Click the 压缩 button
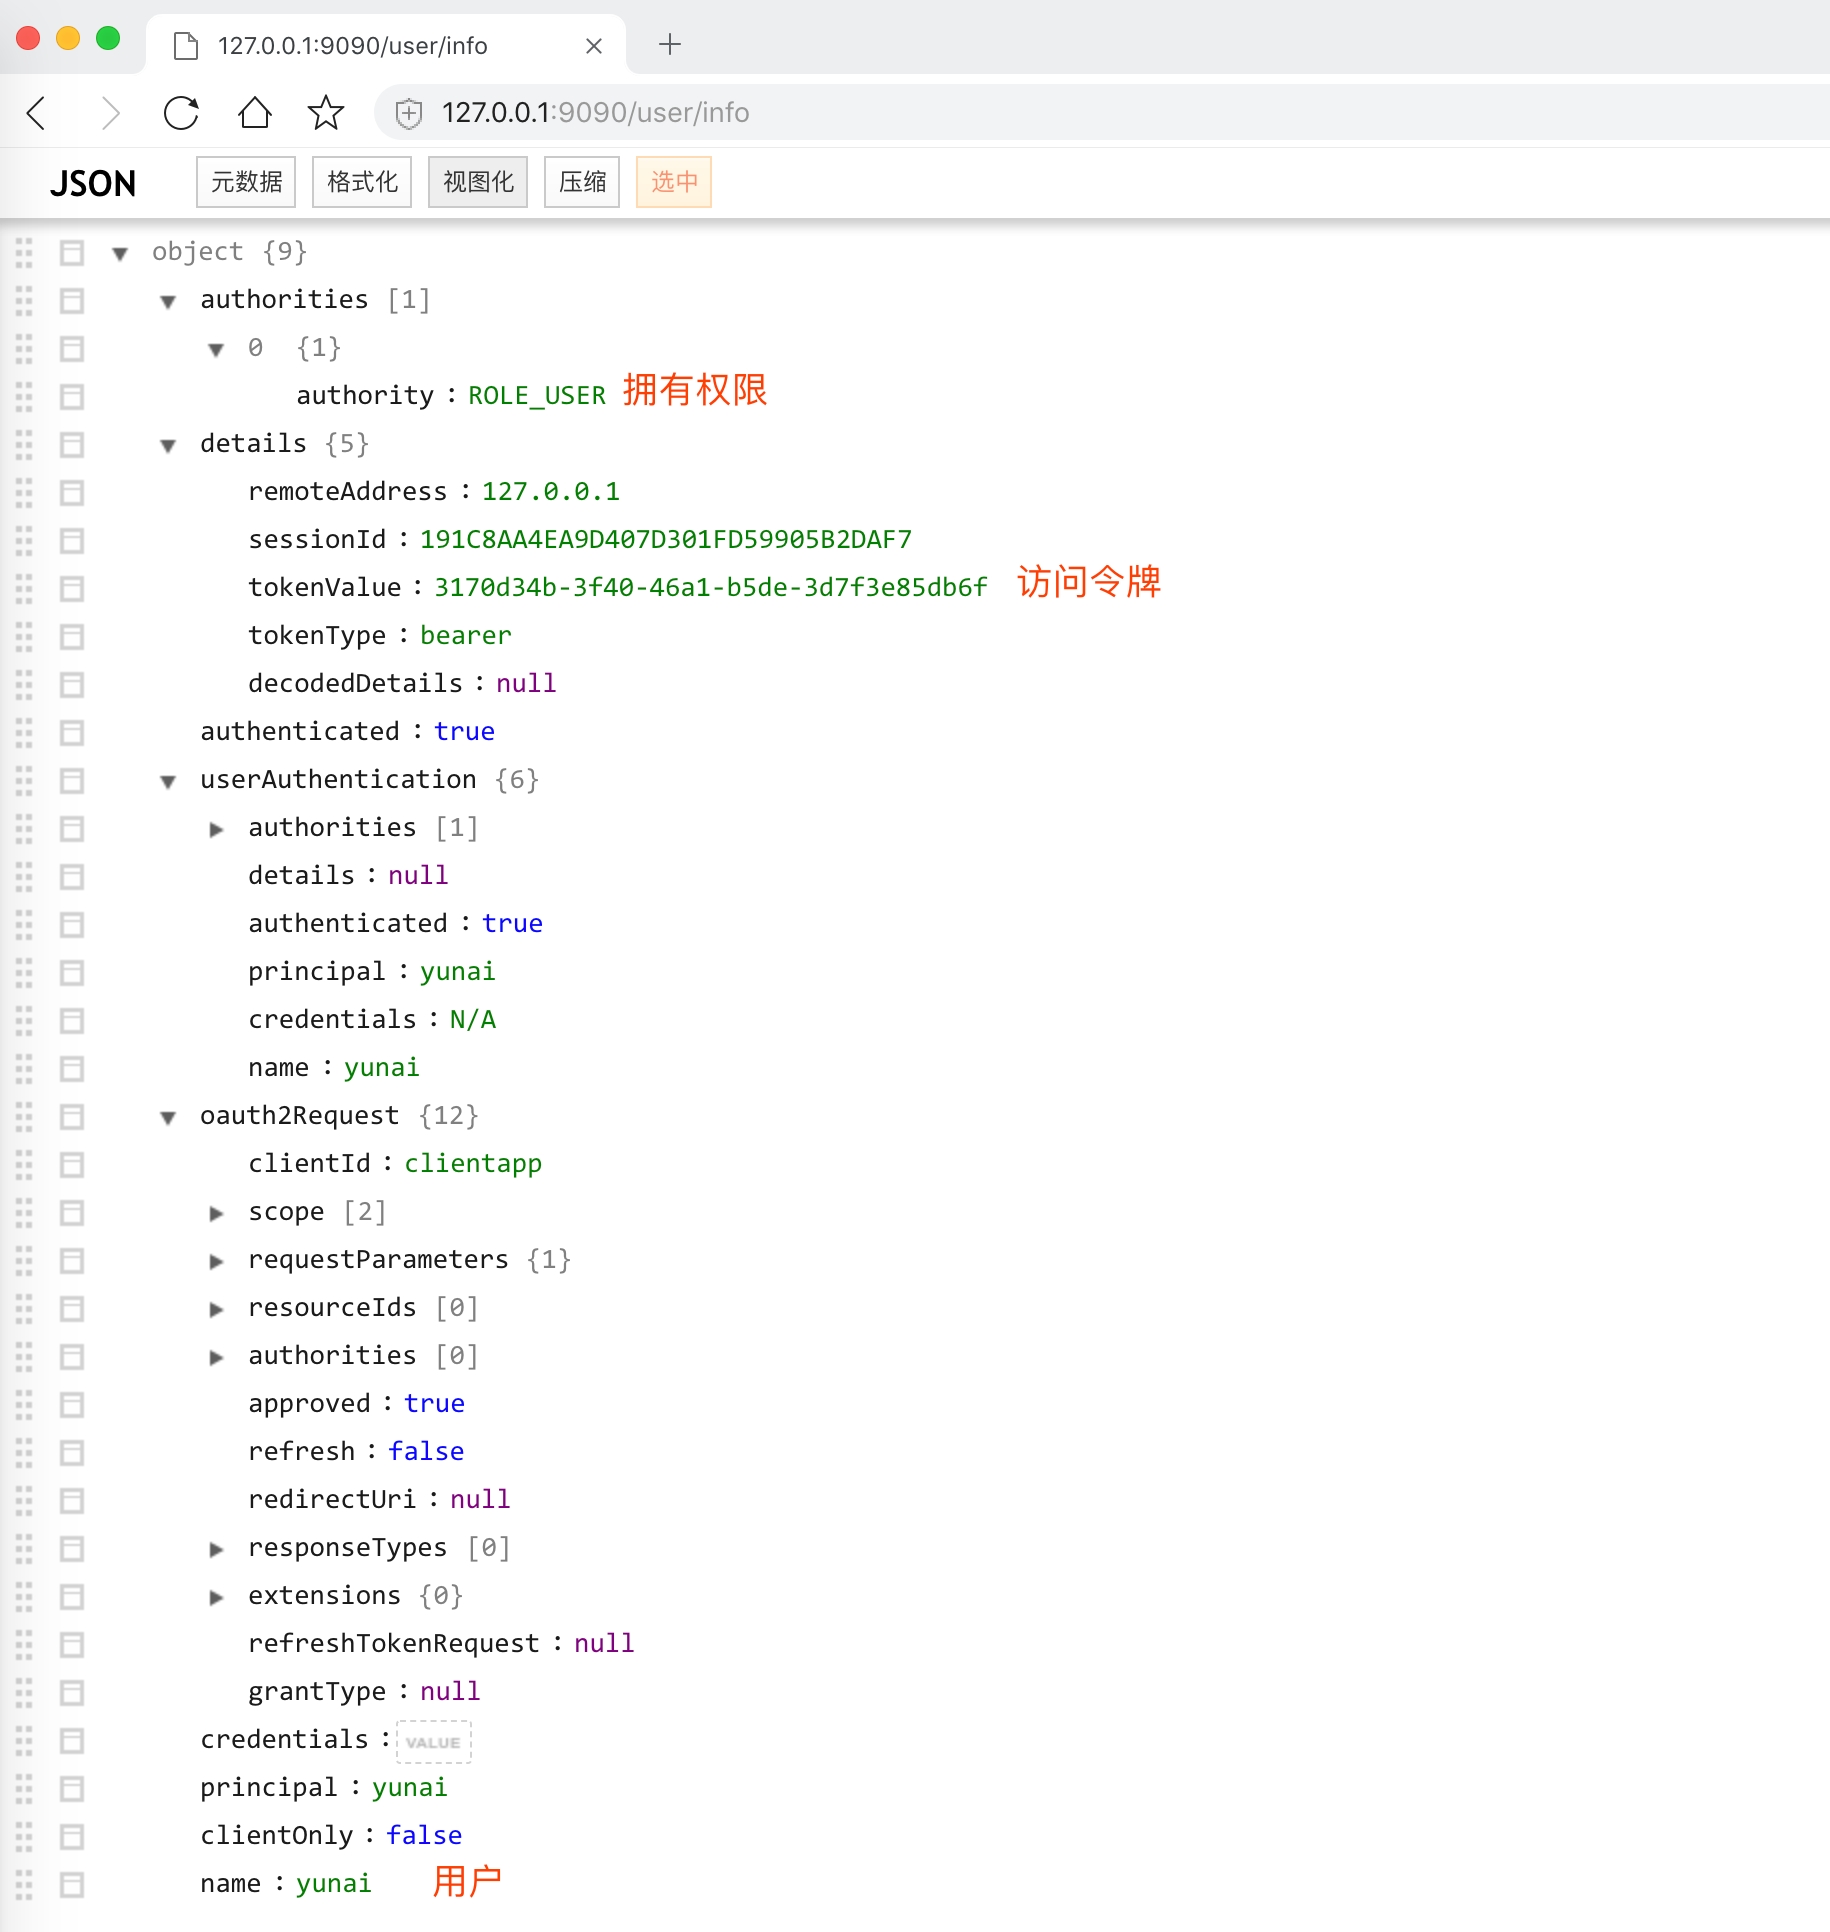The image size is (1830, 1932). pos(582,182)
